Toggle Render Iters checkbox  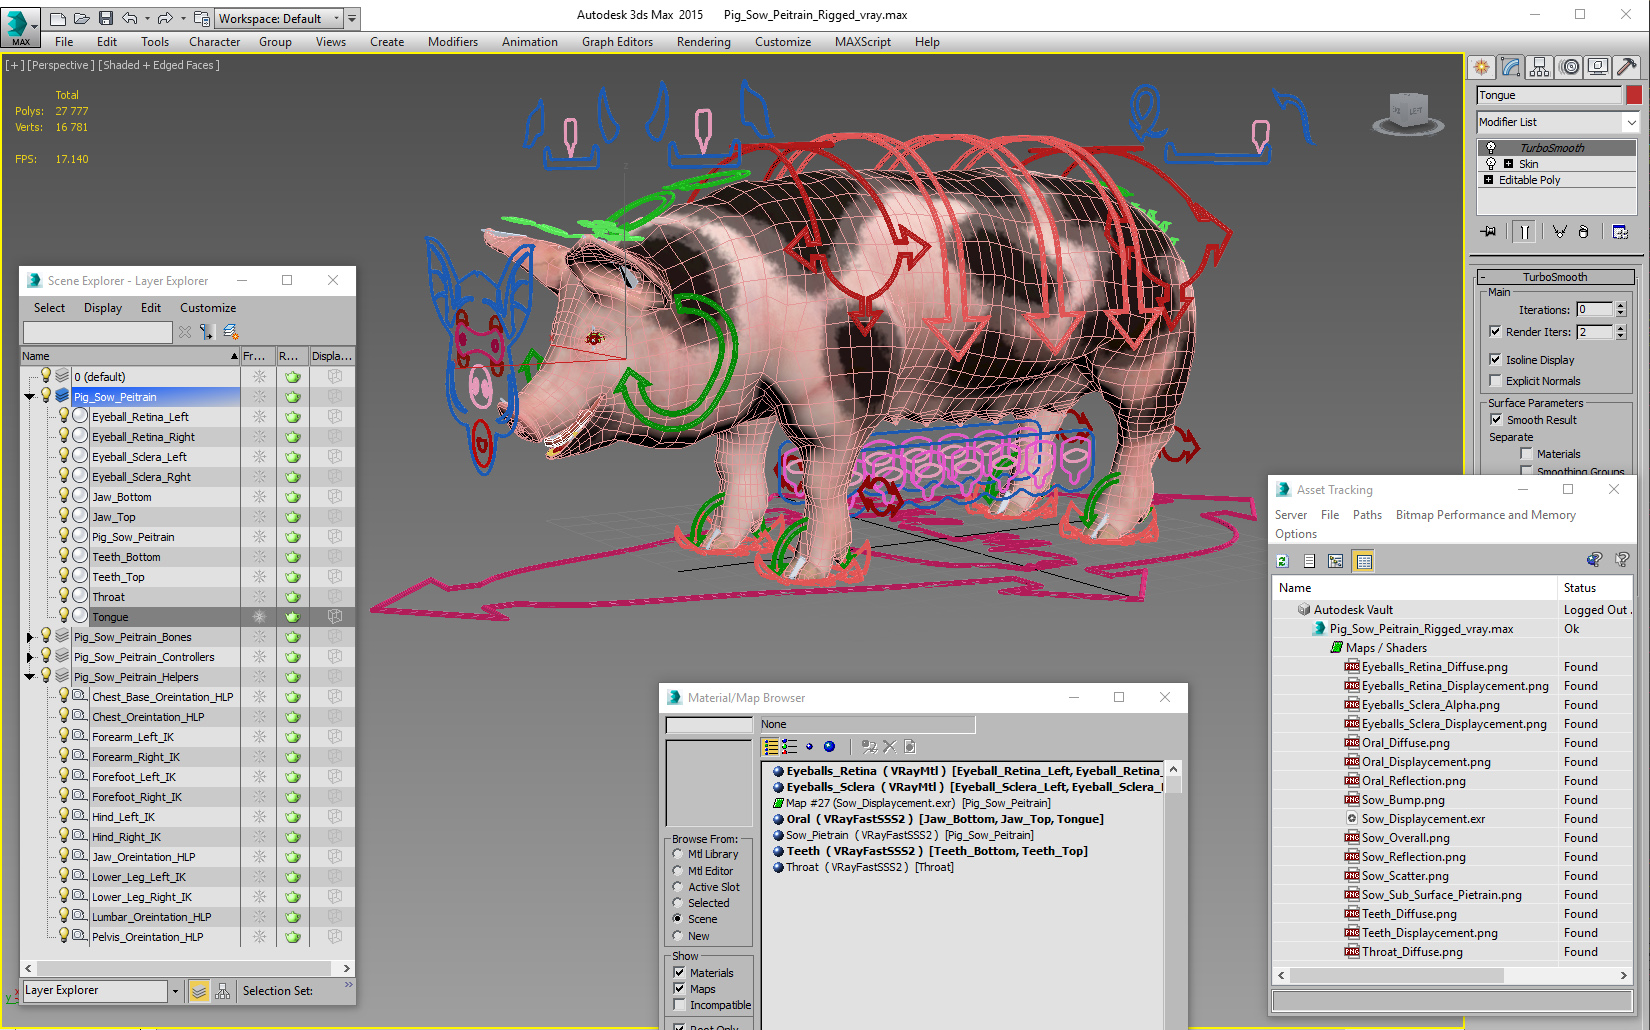pos(1495,332)
